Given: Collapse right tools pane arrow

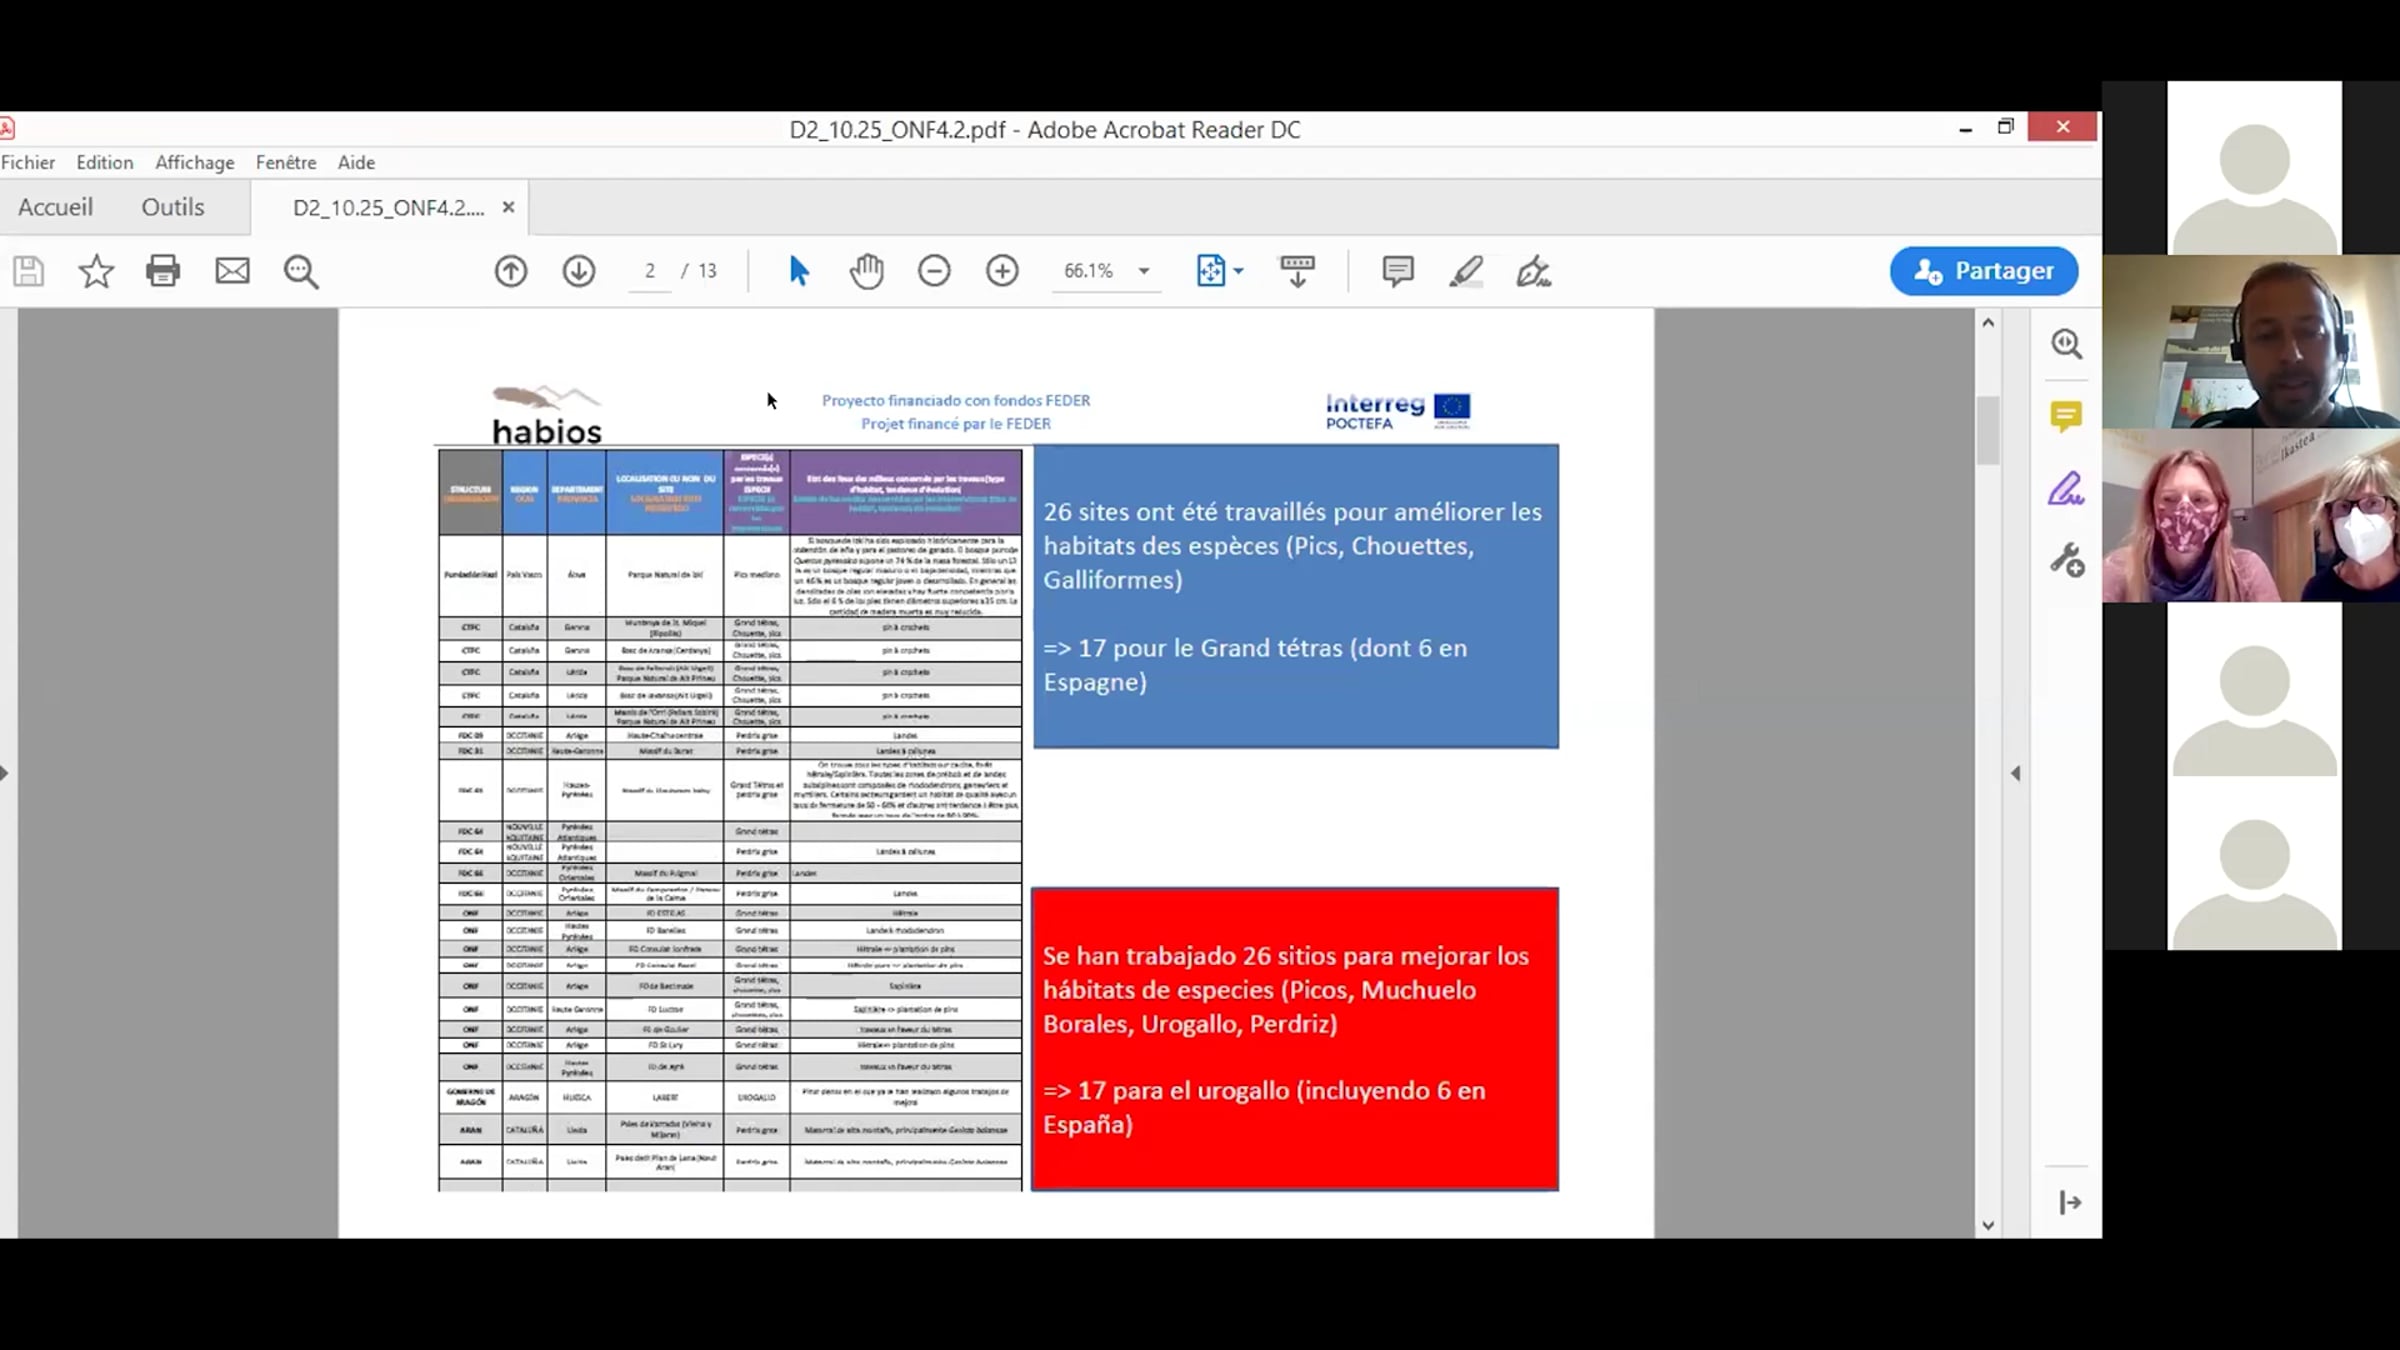Looking at the screenshot, I should coord(2016,773).
